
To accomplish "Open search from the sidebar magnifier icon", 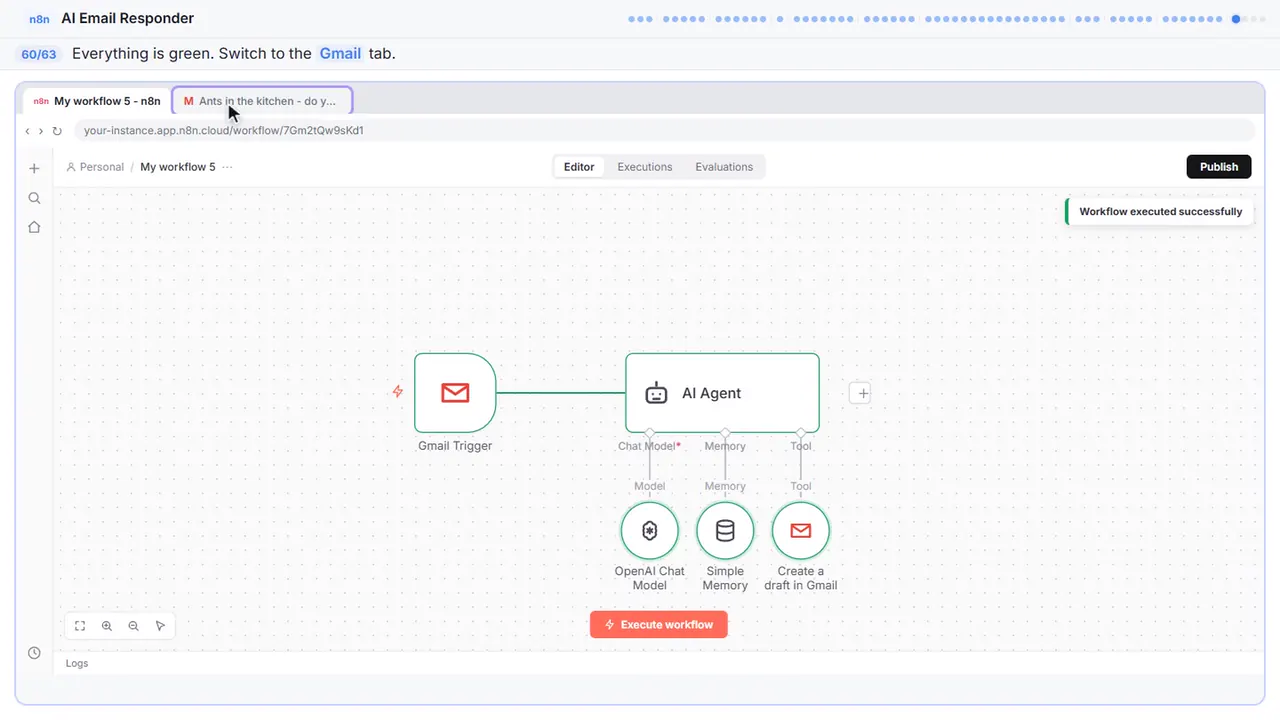I will [x=34, y=198].
